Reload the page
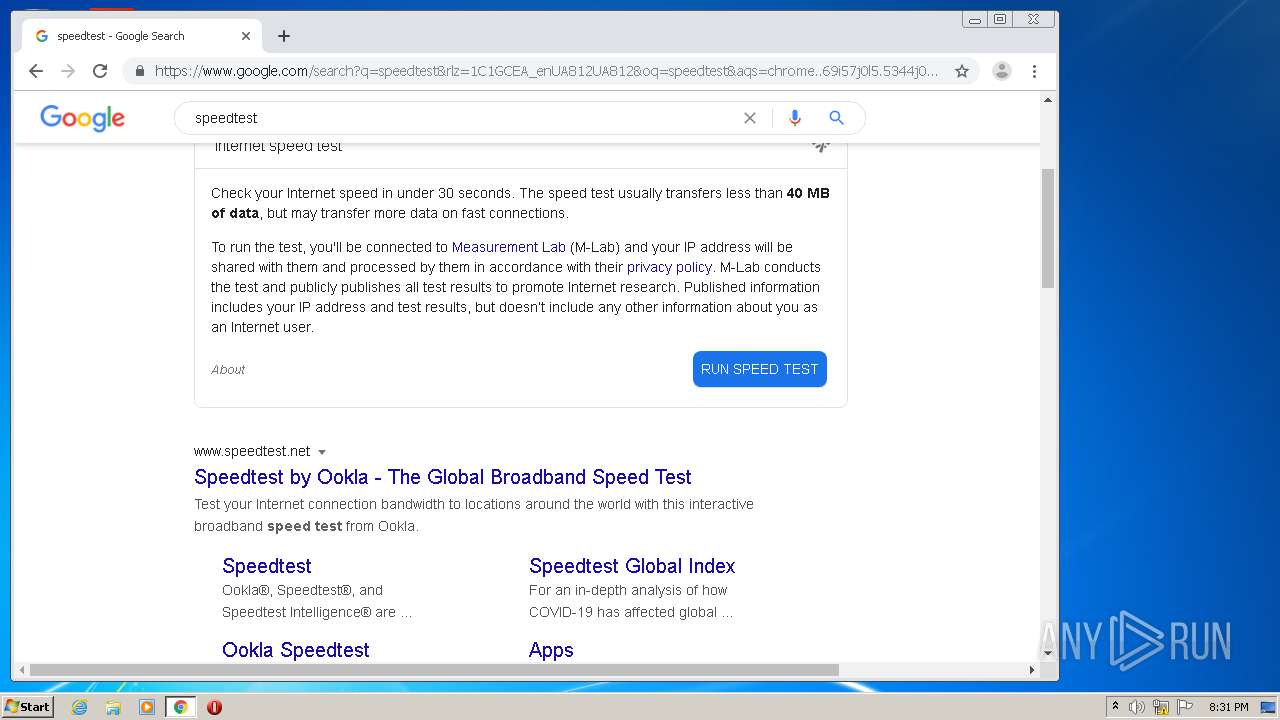This screenshot has width=1280, height=720. coord(100,71)
